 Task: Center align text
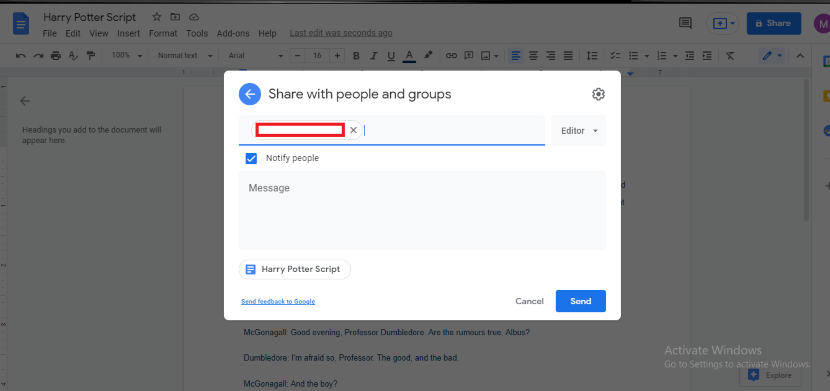[x=534, y=56]
